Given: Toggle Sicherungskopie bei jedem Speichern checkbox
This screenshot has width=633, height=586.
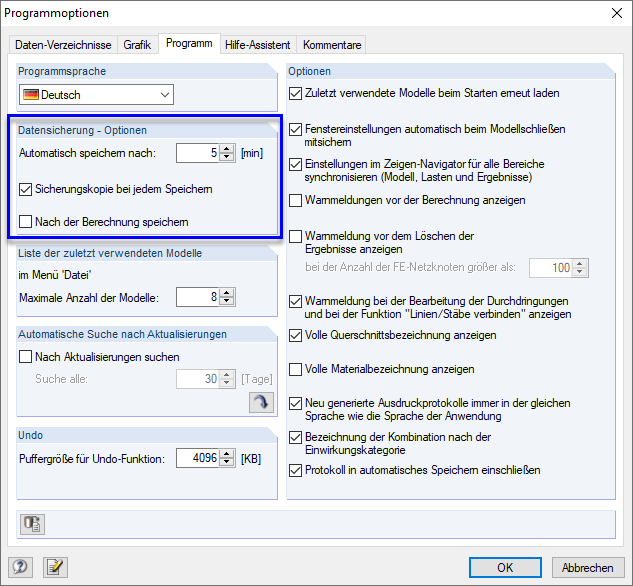Looking at the screenshot, I should [25, 189].
